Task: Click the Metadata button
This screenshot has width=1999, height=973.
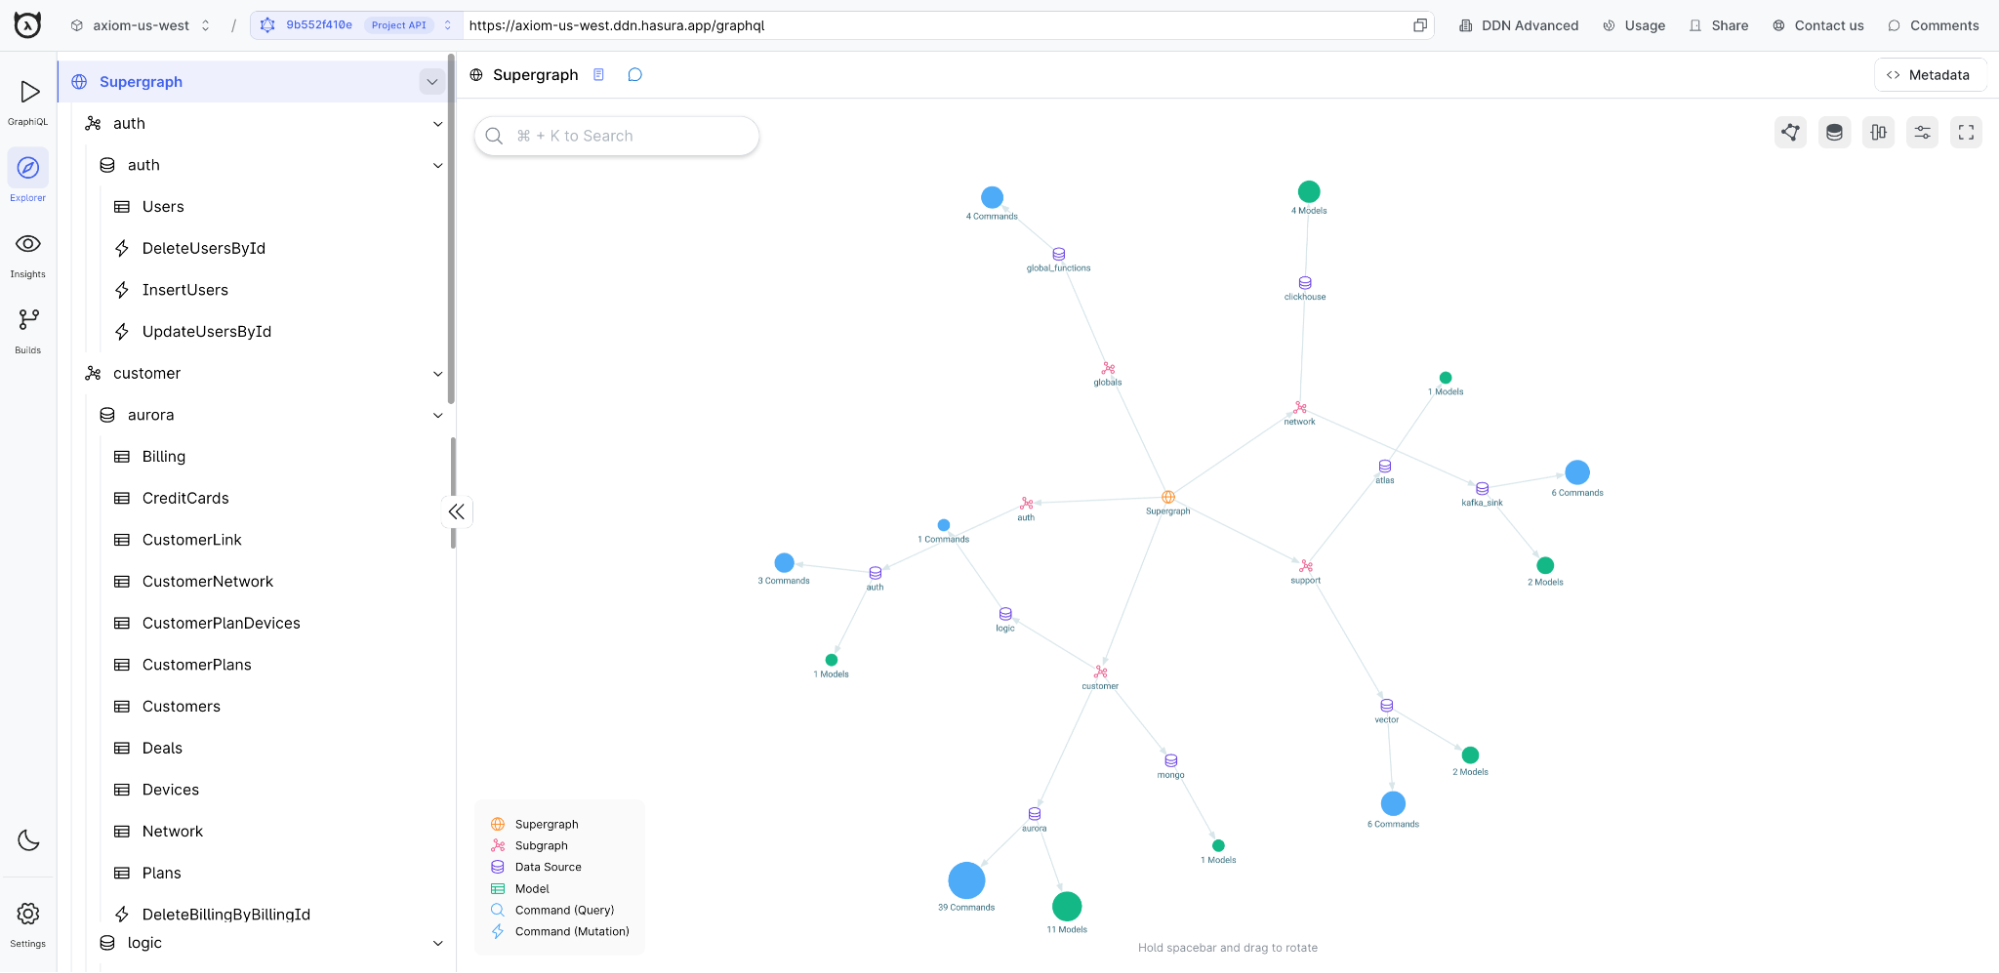Action: pyautogui.click(x=1929, y=75)
